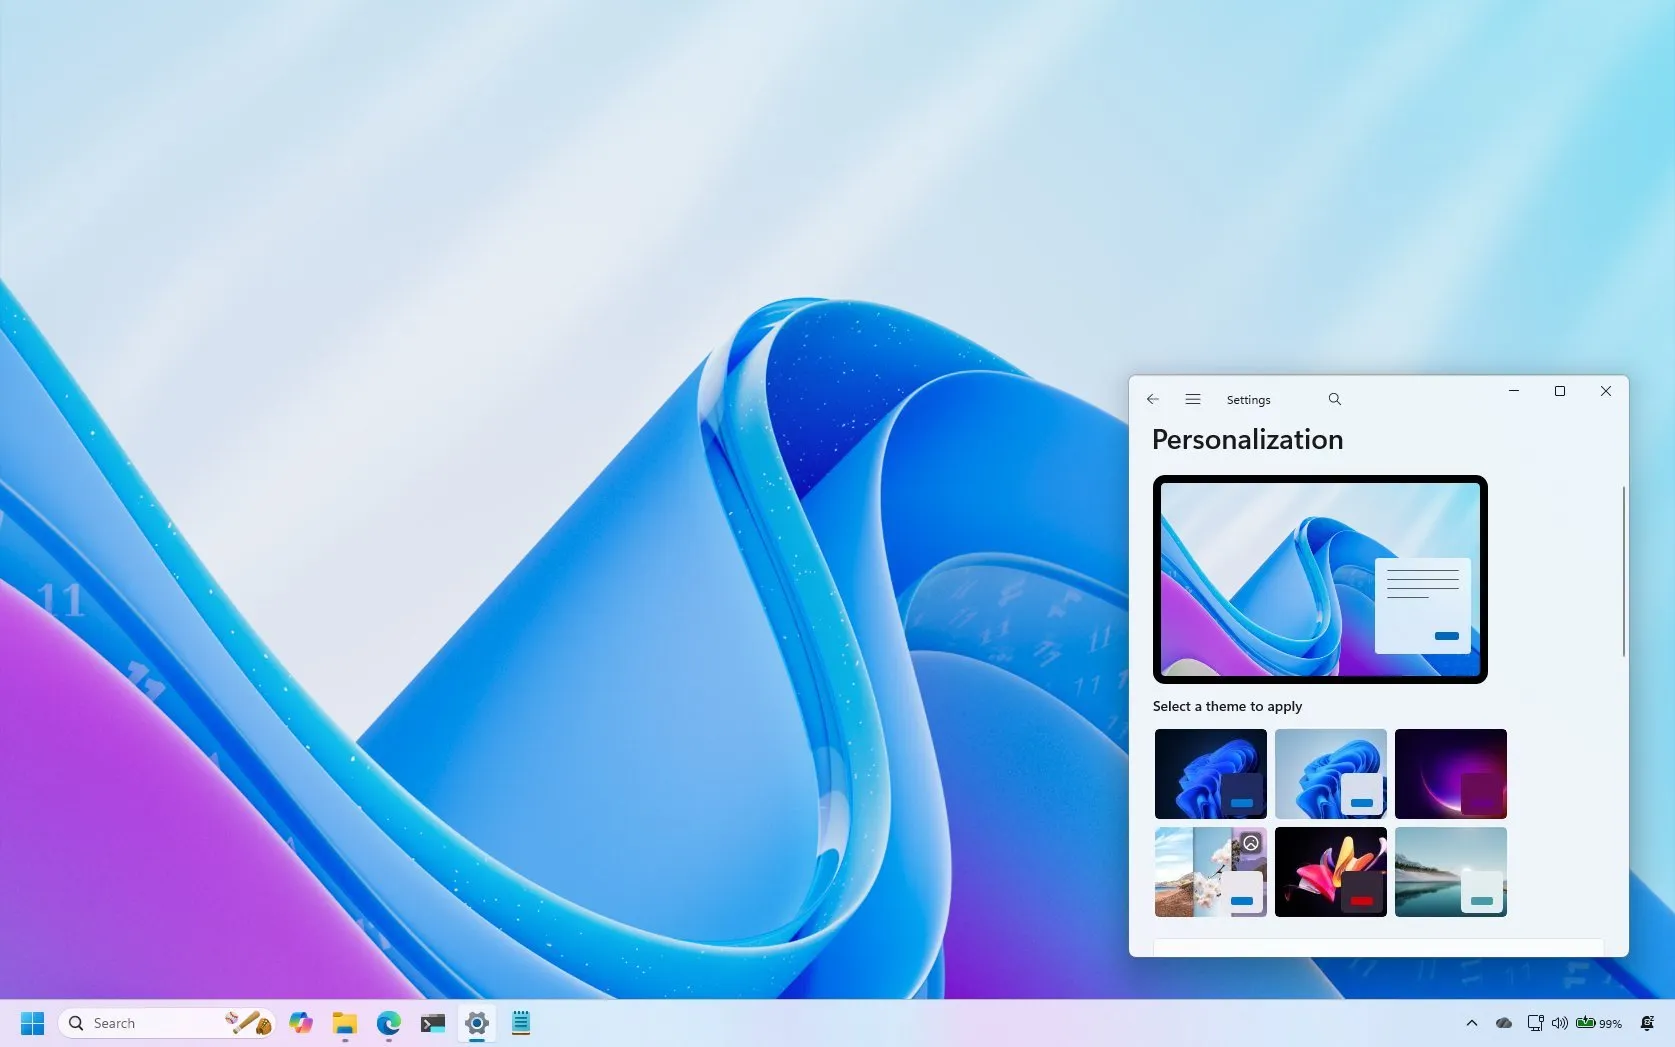
Task: Open the network icon in the system tray
Action: [1534, 1023]
